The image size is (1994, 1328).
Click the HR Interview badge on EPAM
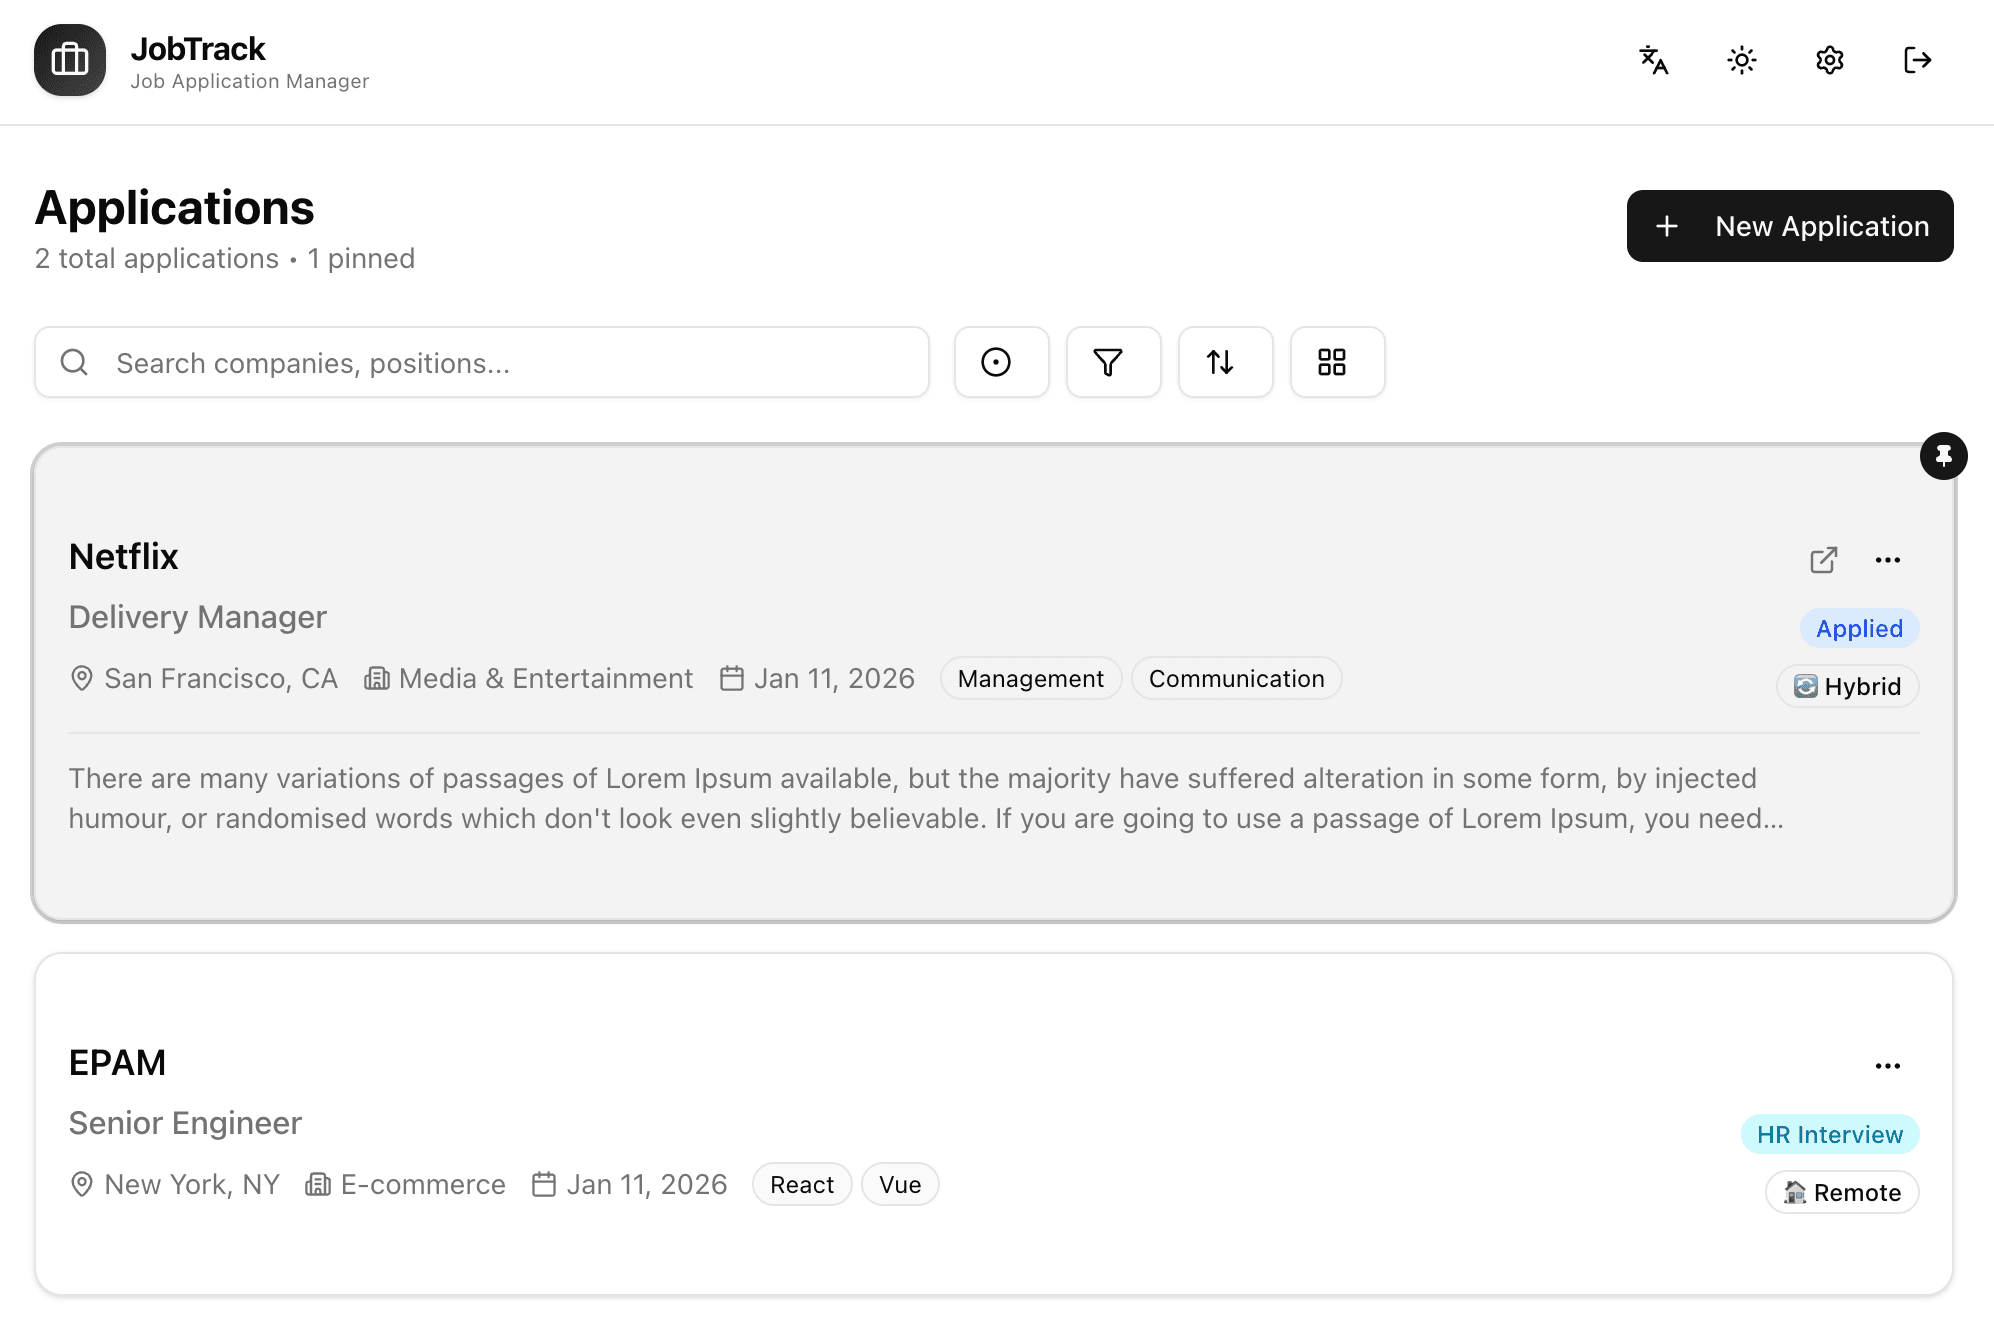point(1829,1134)
